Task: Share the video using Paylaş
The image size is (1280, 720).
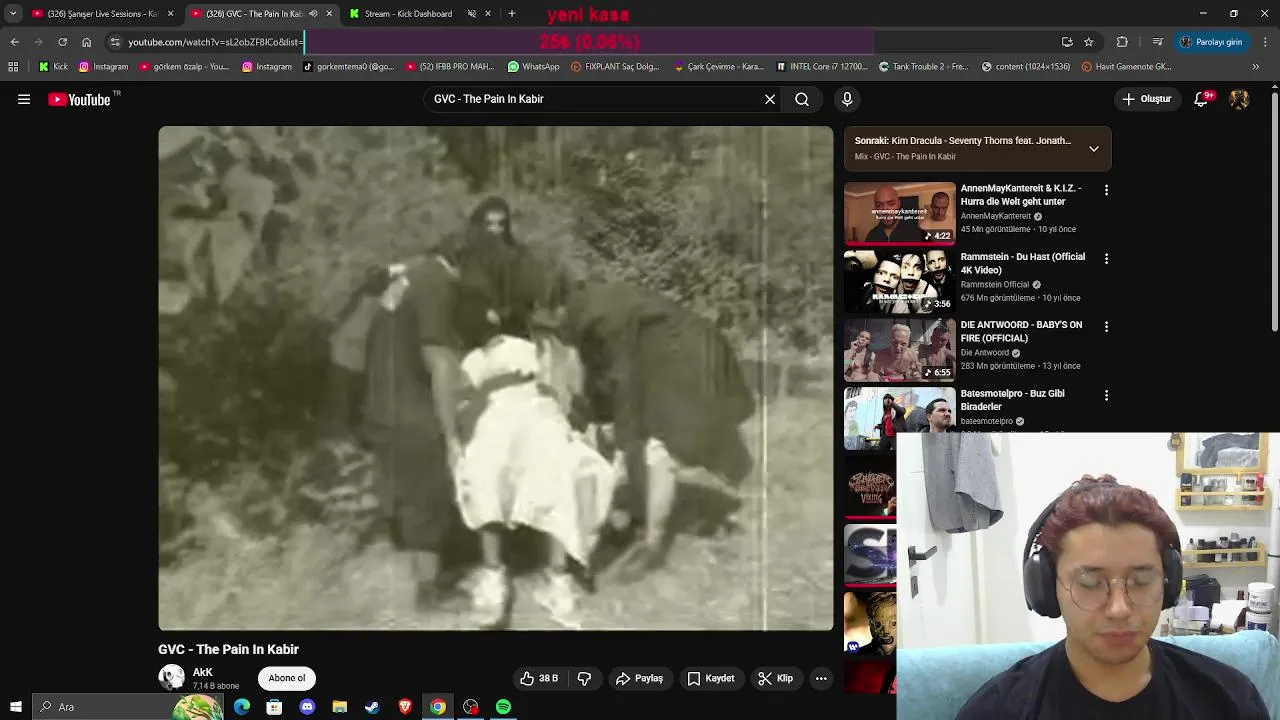Action: 639,678
